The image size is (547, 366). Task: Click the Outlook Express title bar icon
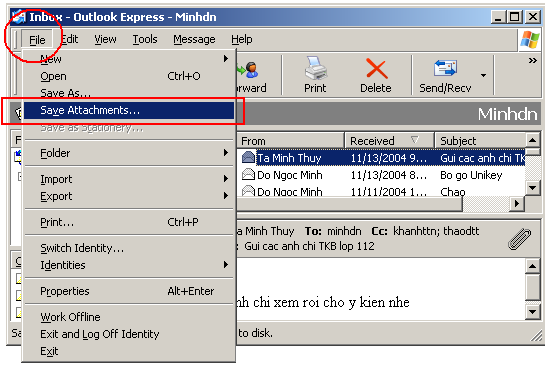click(x=18, y=17)
